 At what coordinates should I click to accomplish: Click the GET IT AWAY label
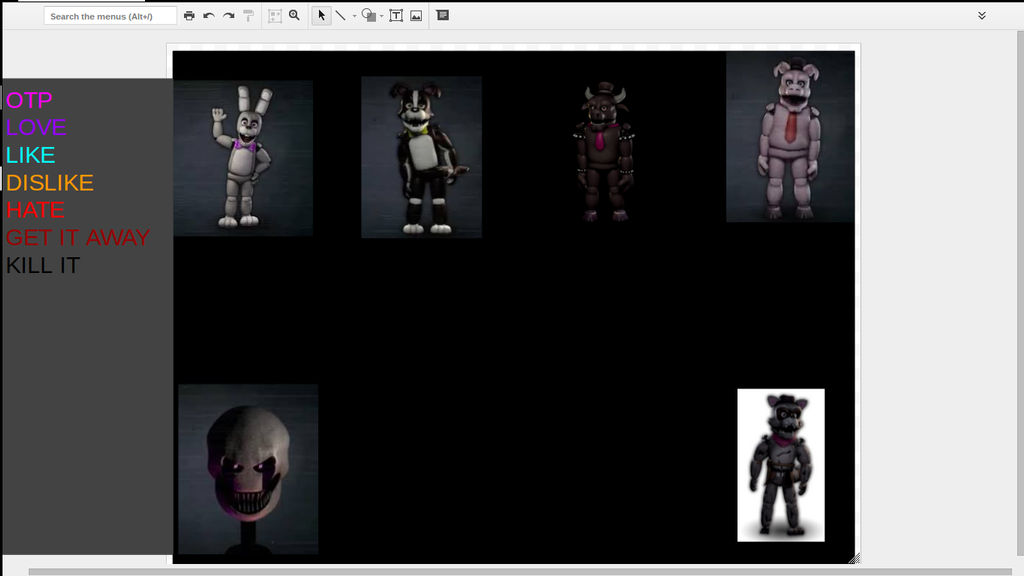point(78,238)
